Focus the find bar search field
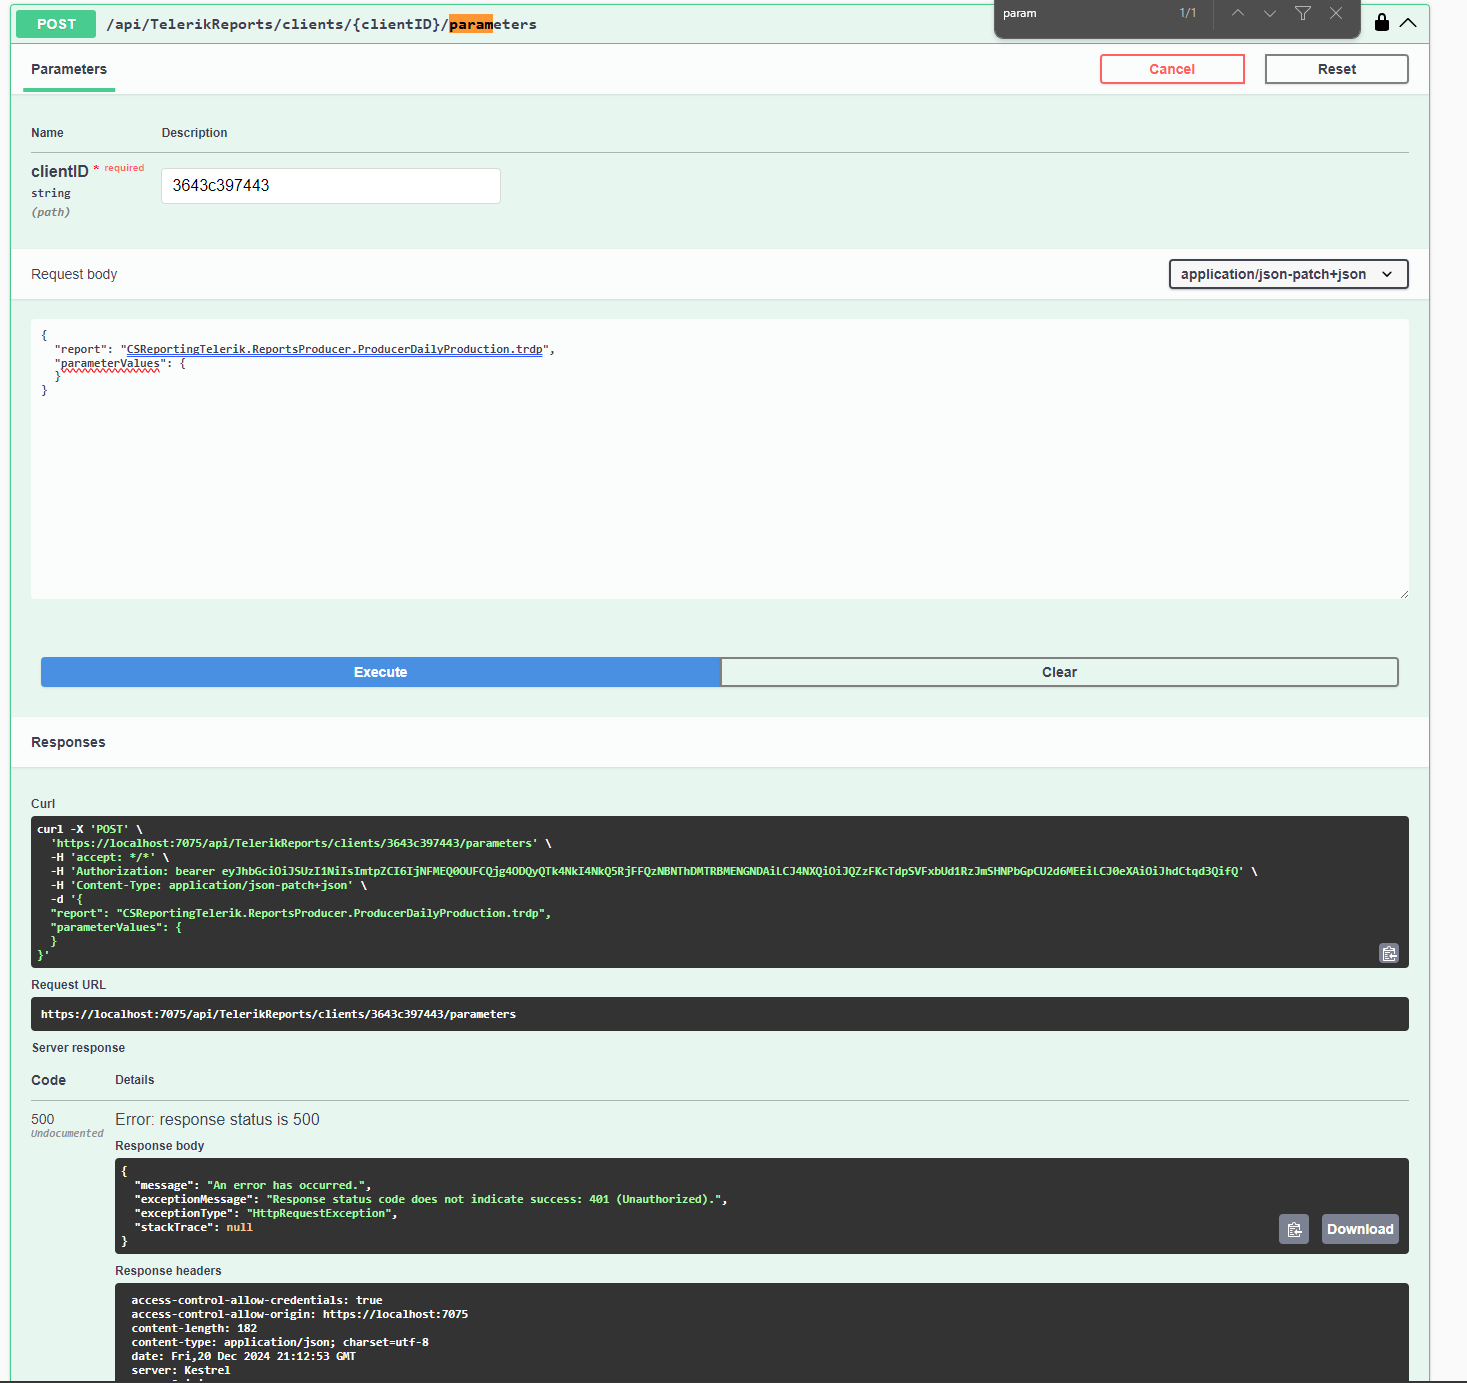Screen dimensions: 1467x1383 click(1080, 14)
